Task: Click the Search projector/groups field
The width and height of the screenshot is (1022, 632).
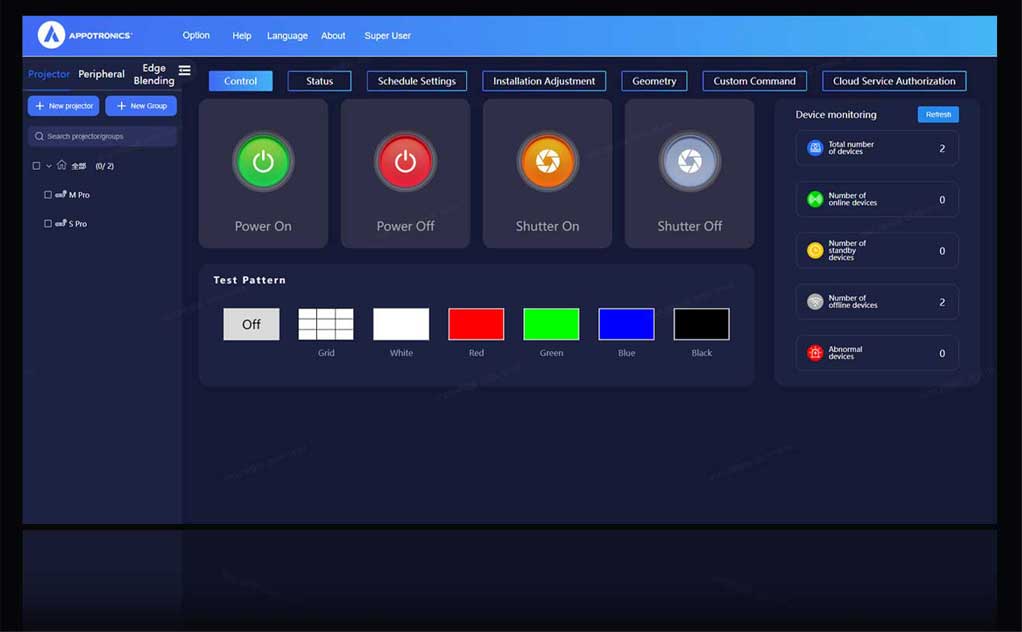Action: tap(103, 136)
